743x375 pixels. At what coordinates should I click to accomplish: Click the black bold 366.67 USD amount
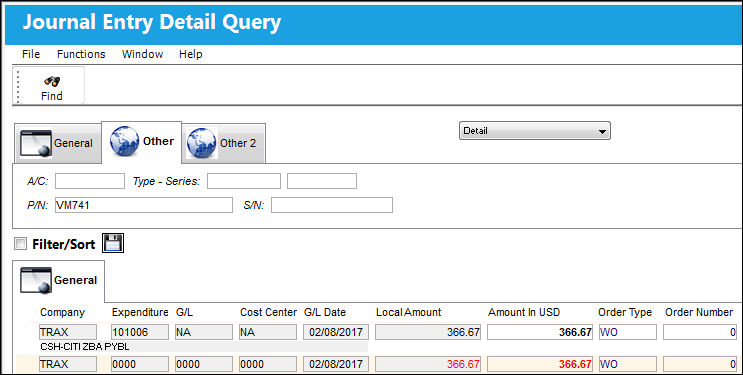(540, 332)
